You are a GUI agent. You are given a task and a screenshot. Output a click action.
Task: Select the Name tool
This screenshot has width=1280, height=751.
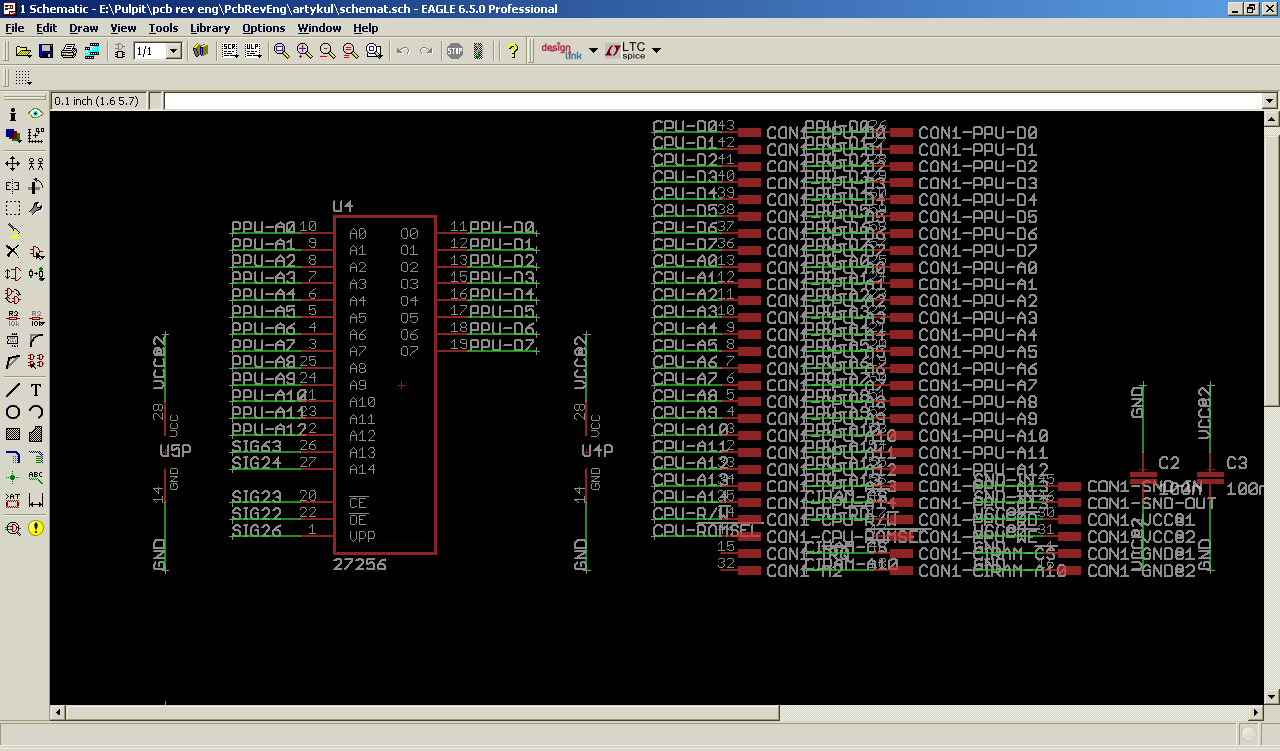[13, 319]
